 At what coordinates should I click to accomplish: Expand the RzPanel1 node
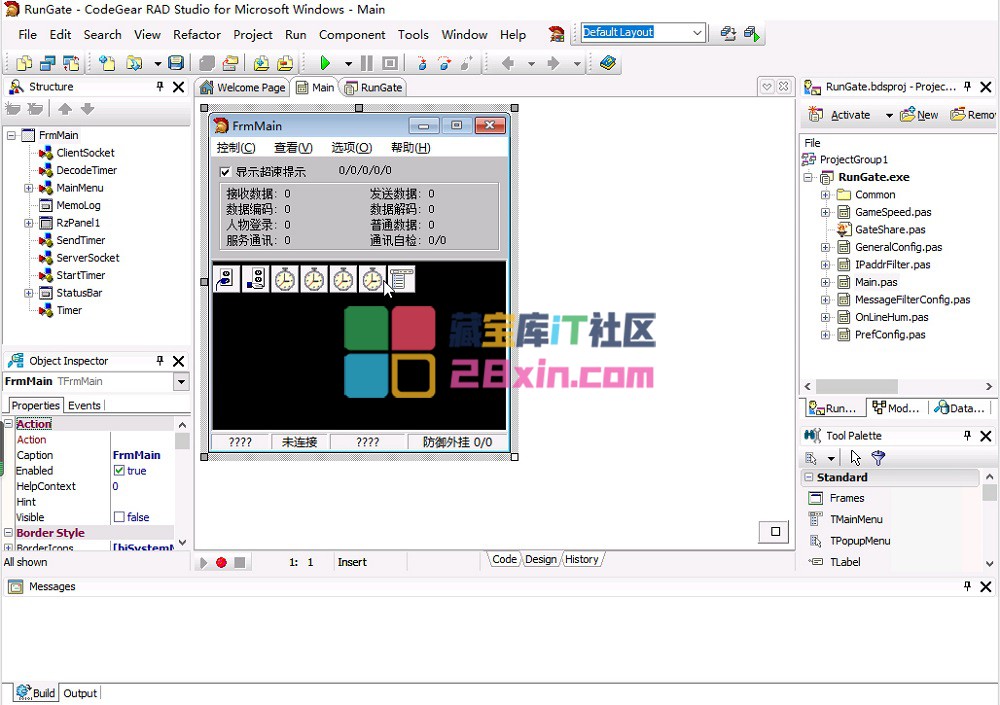[28, 223]
